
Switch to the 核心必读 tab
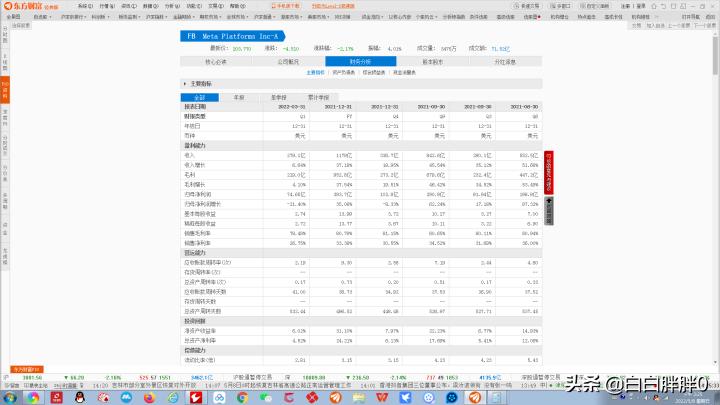[x=216, y=62]
